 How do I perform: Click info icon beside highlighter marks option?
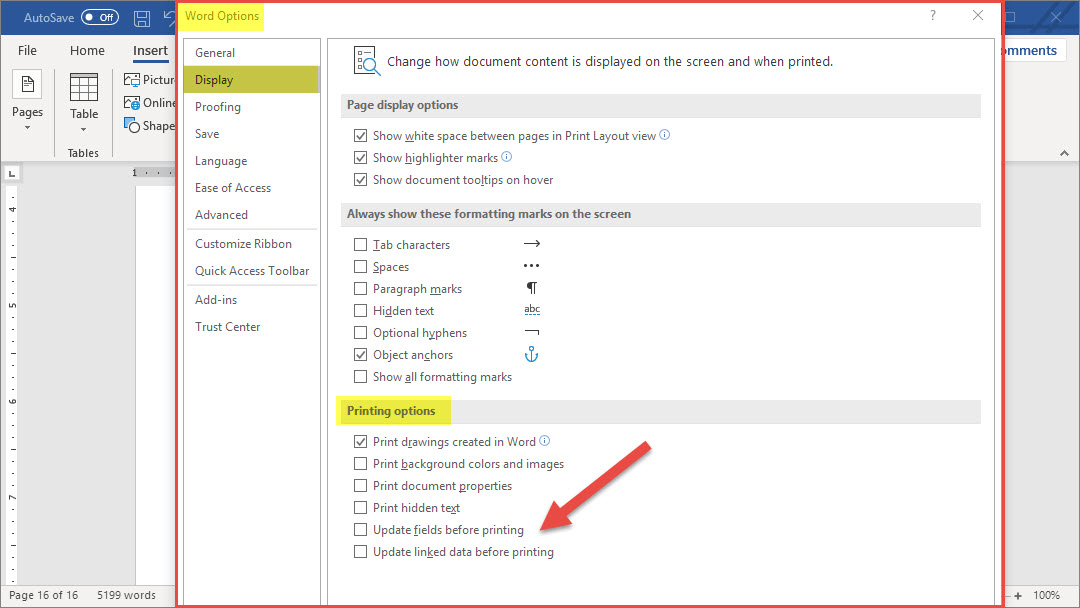coord(506,157)
